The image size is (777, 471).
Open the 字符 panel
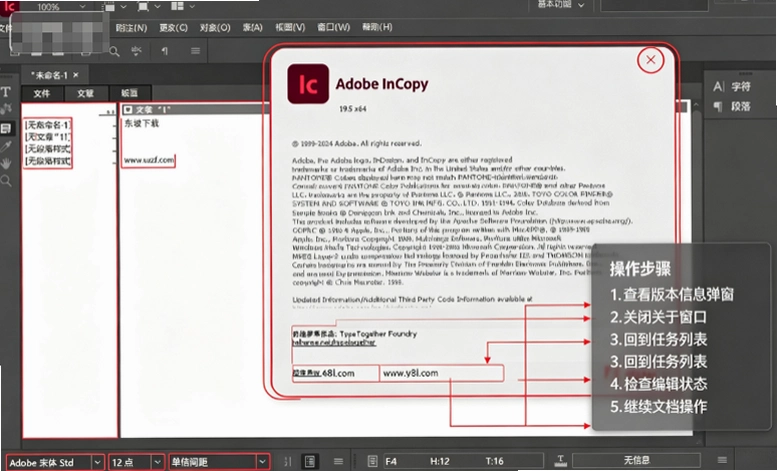pyautogui.click(x=741, y=87)
